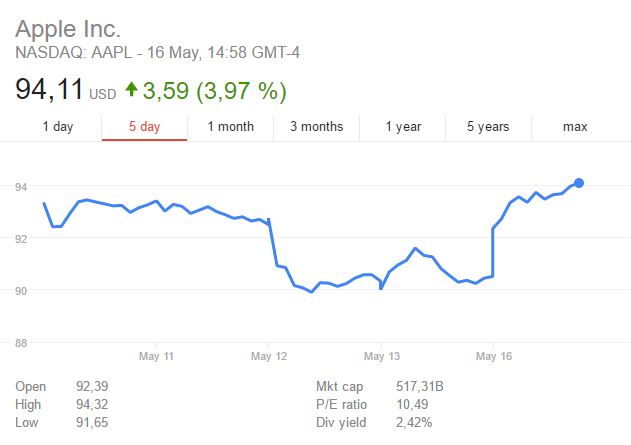
Task: Click the green up arrow icon
Action: [130, 92]
